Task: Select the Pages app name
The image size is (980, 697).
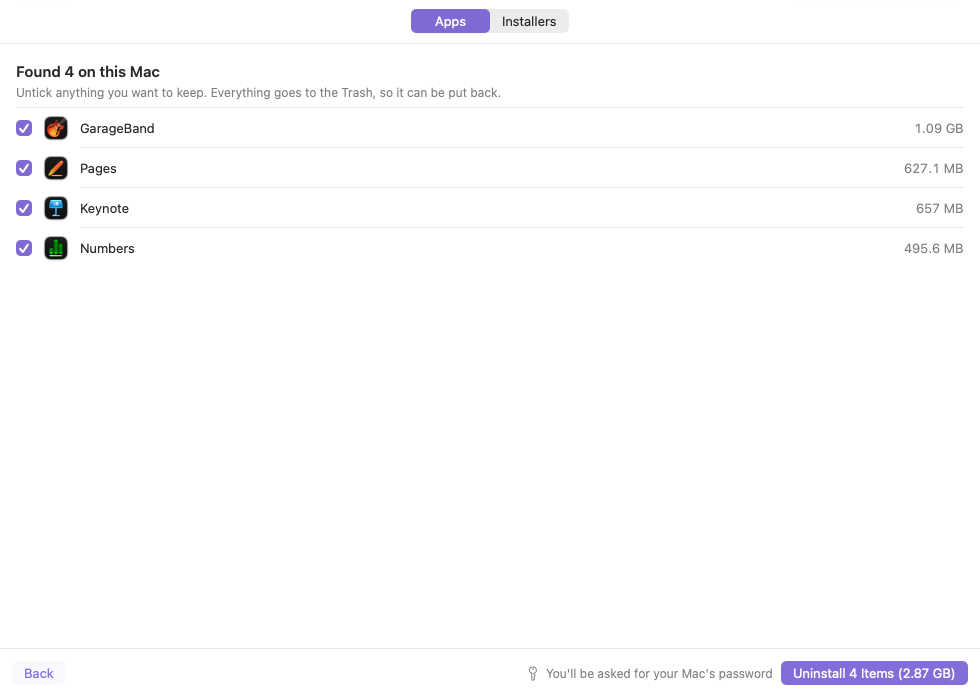Action: coord(98,168)
